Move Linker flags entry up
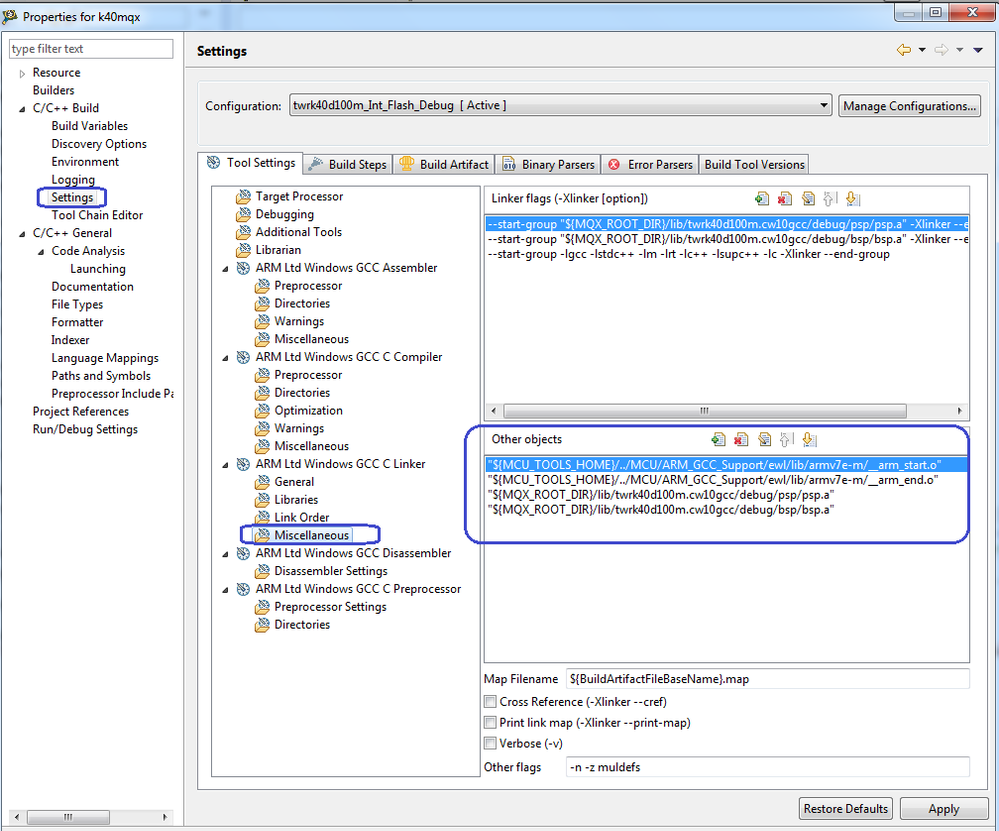Image resolution: width=999 pixels, height=831 pixels. [830, 199]
